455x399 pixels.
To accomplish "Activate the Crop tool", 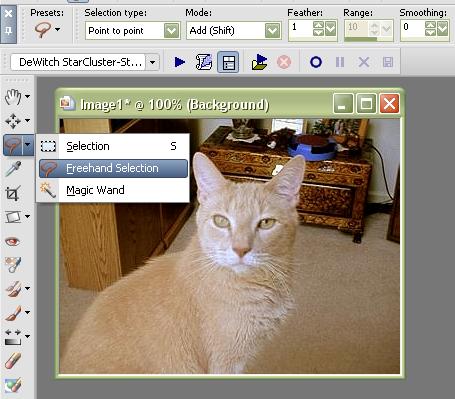I will coord(13,193).
